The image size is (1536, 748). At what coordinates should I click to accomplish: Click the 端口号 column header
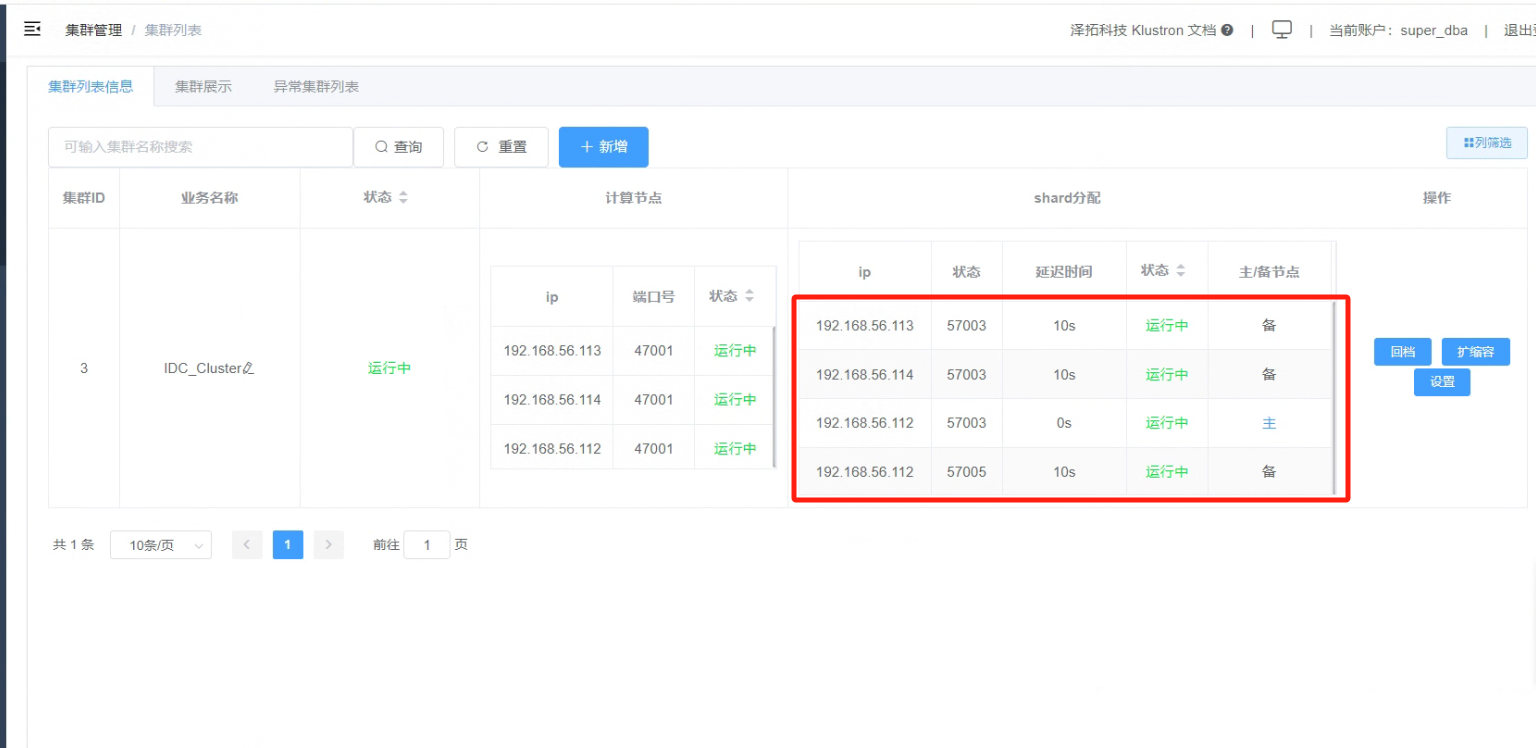654,296
